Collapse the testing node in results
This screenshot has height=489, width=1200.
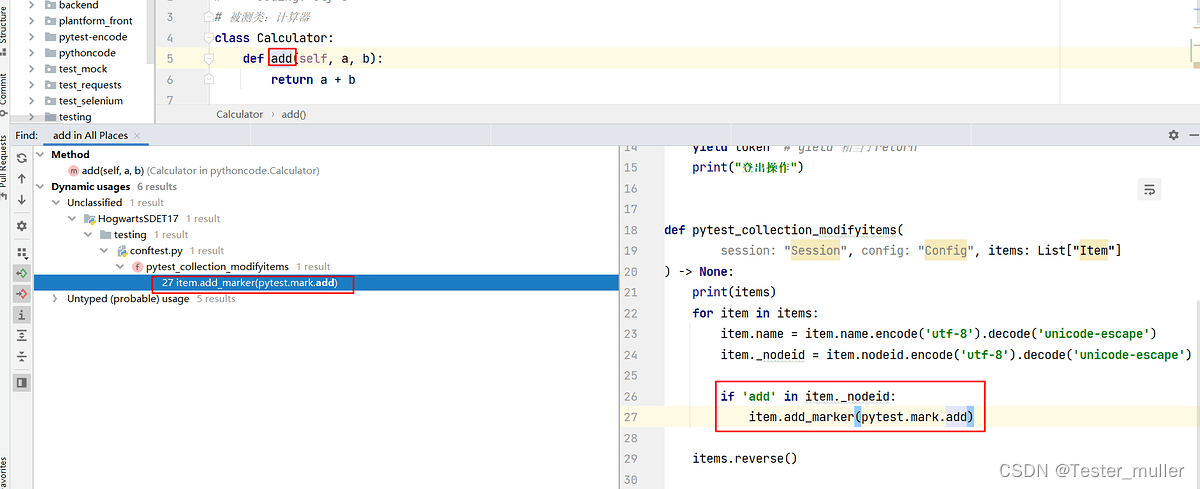(x=89, y=234)
